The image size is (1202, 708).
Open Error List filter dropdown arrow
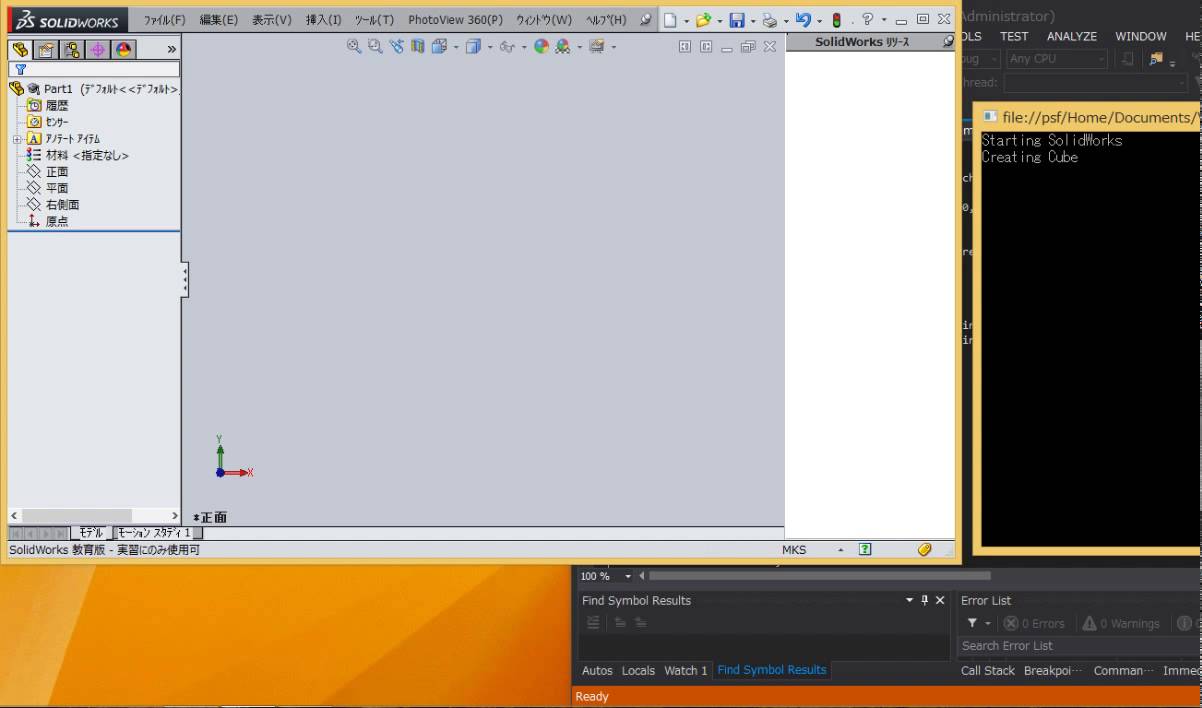(x=987, y=623)
